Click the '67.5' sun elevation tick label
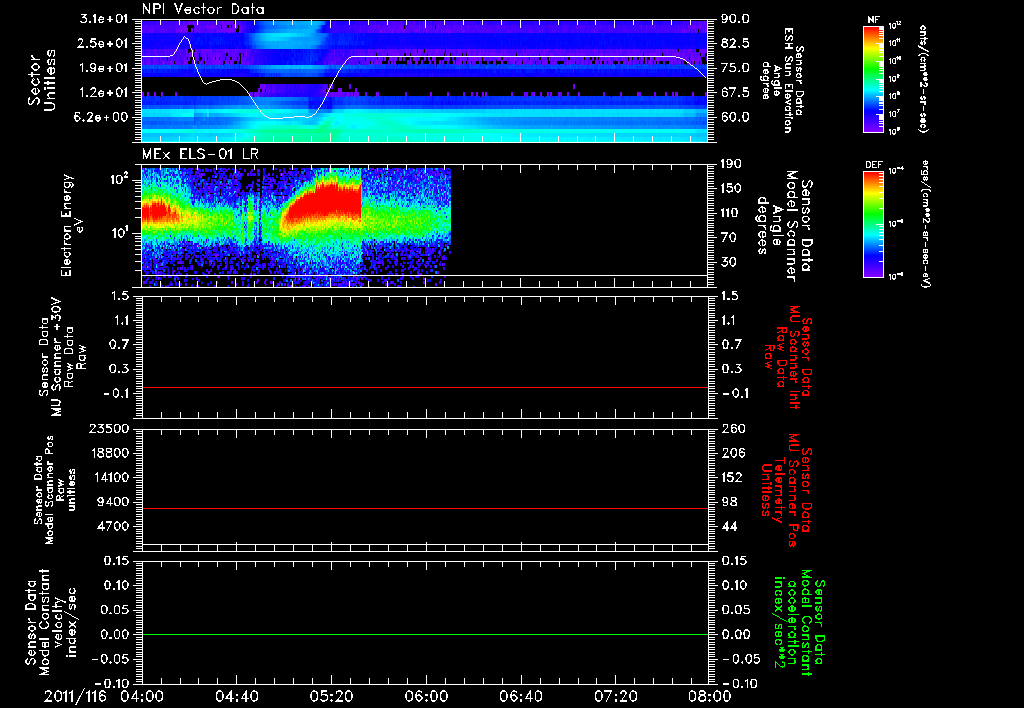Screen dimensions: 1024x708 [x=735, y=93]
